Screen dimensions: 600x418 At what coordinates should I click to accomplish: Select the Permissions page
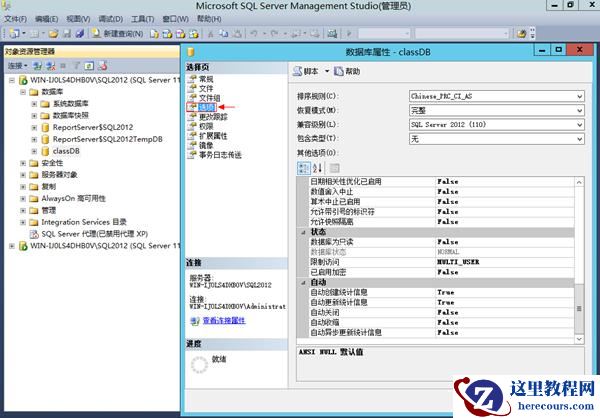pos(206,126)
